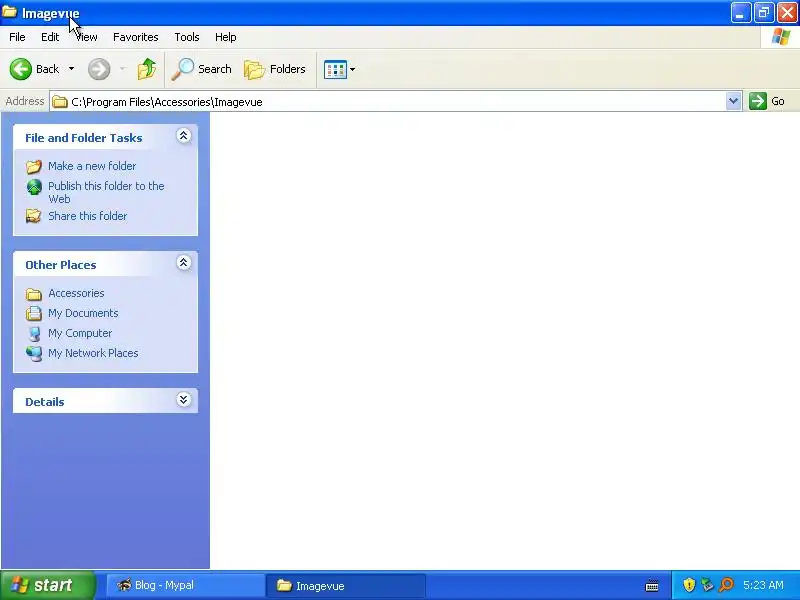
Task: Open the Tools menu
Action: [187, 37]
